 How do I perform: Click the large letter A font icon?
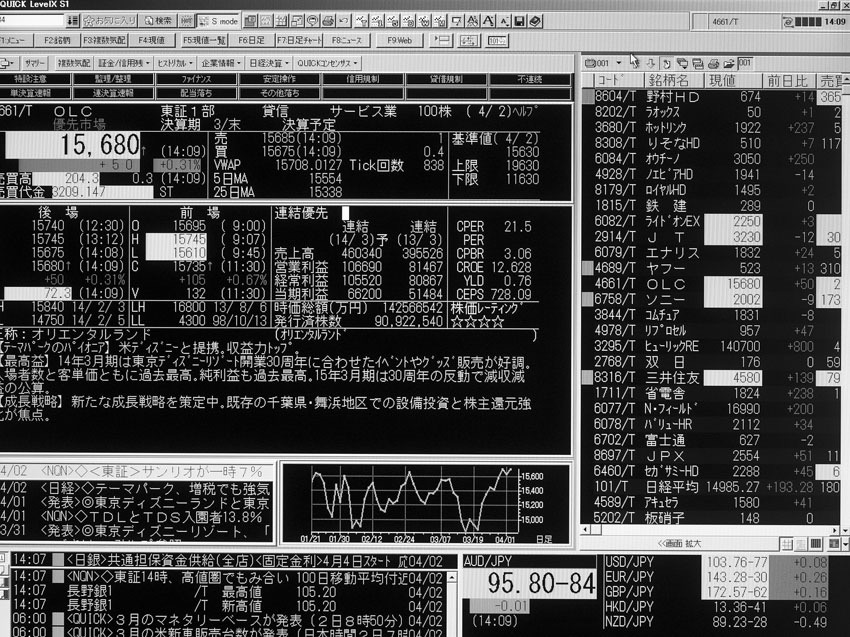click(x=488, y=21)
